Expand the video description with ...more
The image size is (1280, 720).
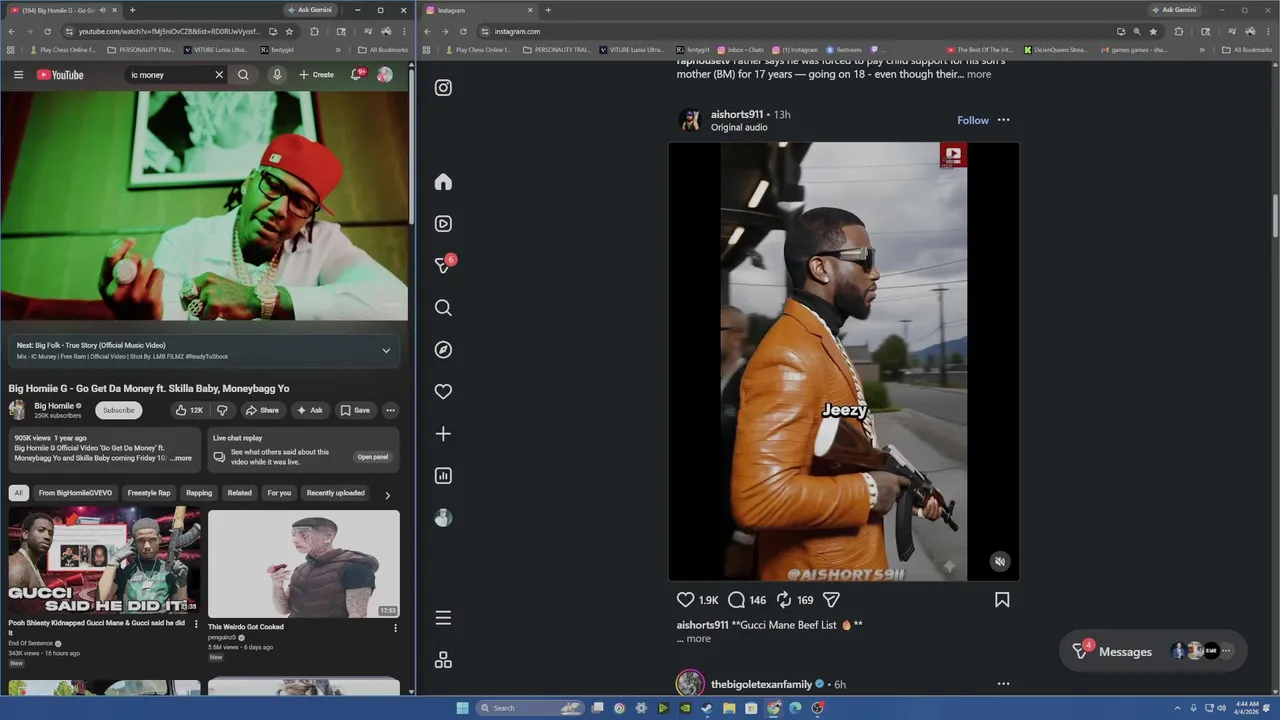point(181,458)
